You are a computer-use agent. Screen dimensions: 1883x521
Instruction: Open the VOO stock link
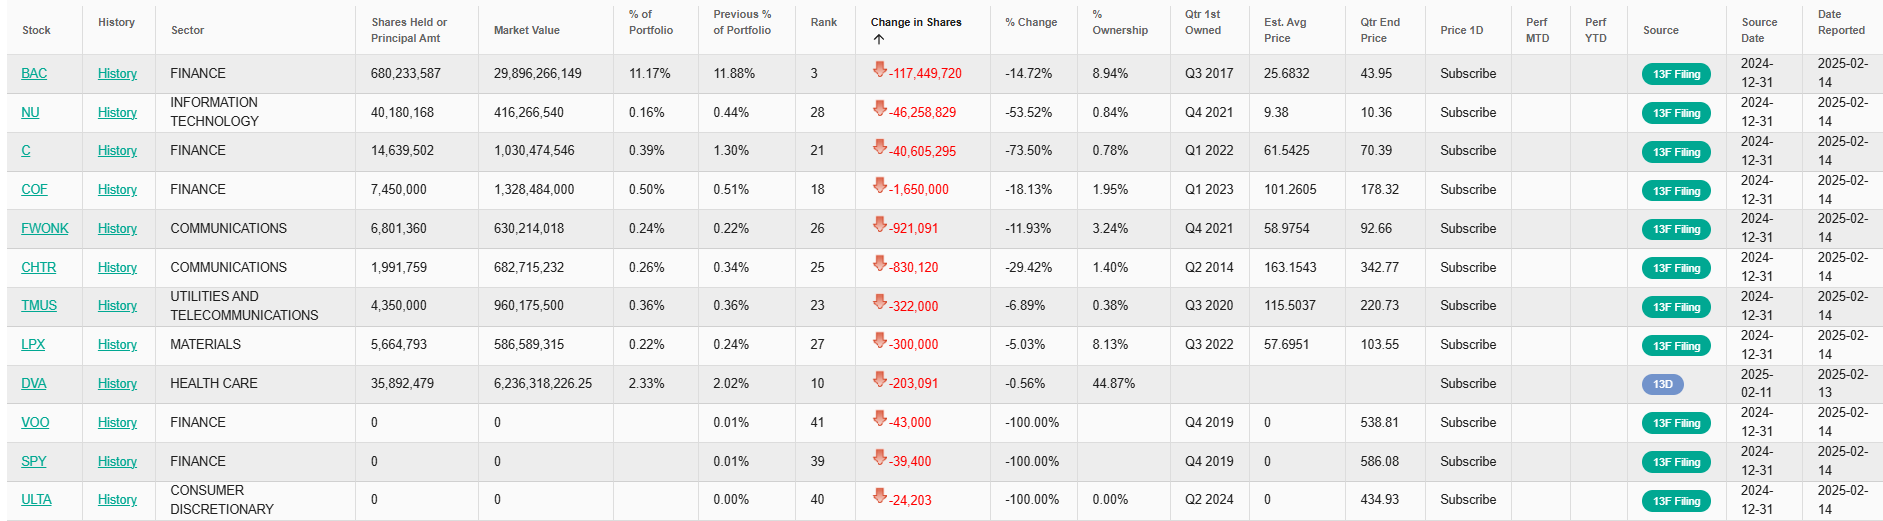pos(35,422)
